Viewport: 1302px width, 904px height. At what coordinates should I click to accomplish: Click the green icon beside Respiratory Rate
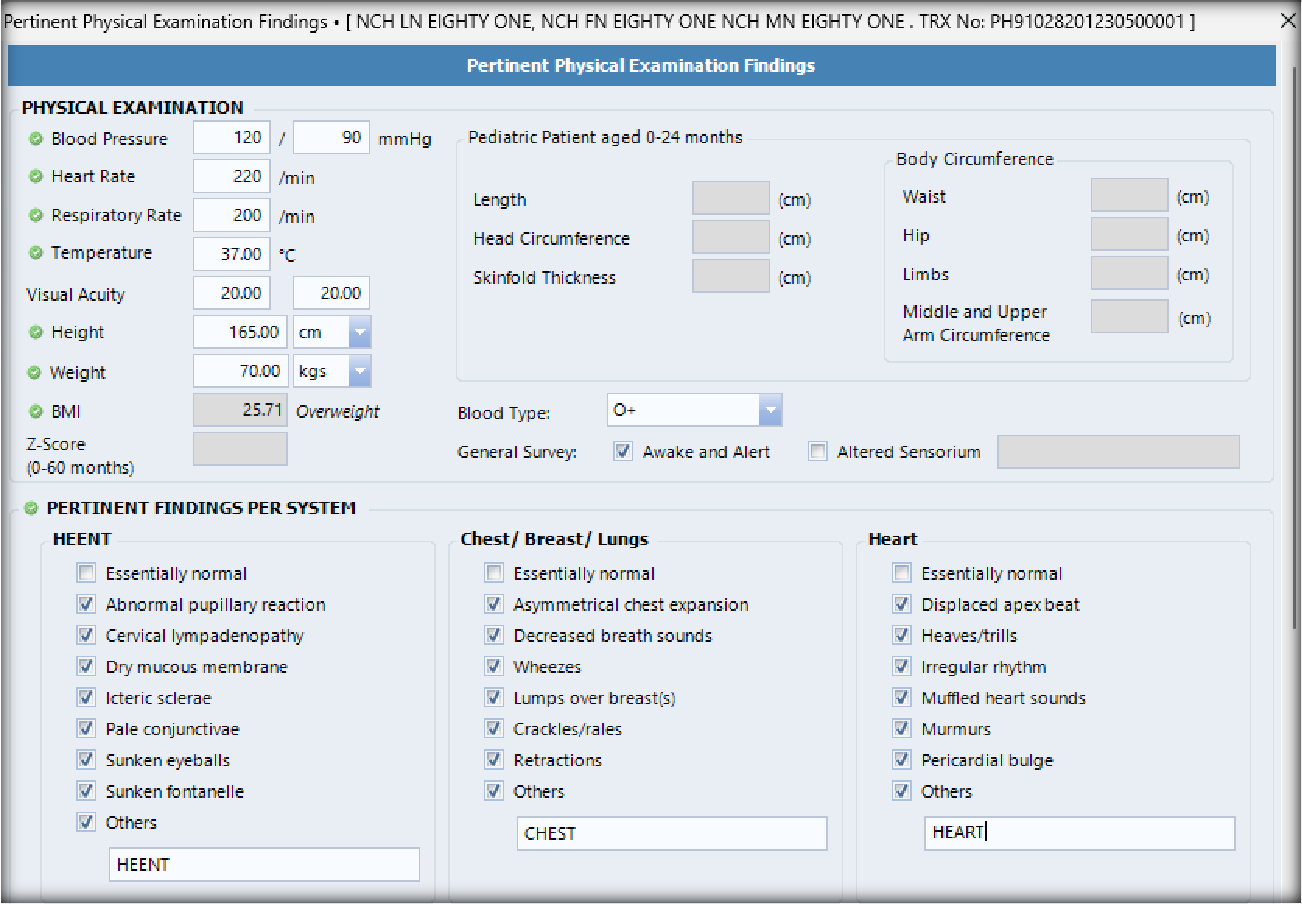tap(36, 216)
